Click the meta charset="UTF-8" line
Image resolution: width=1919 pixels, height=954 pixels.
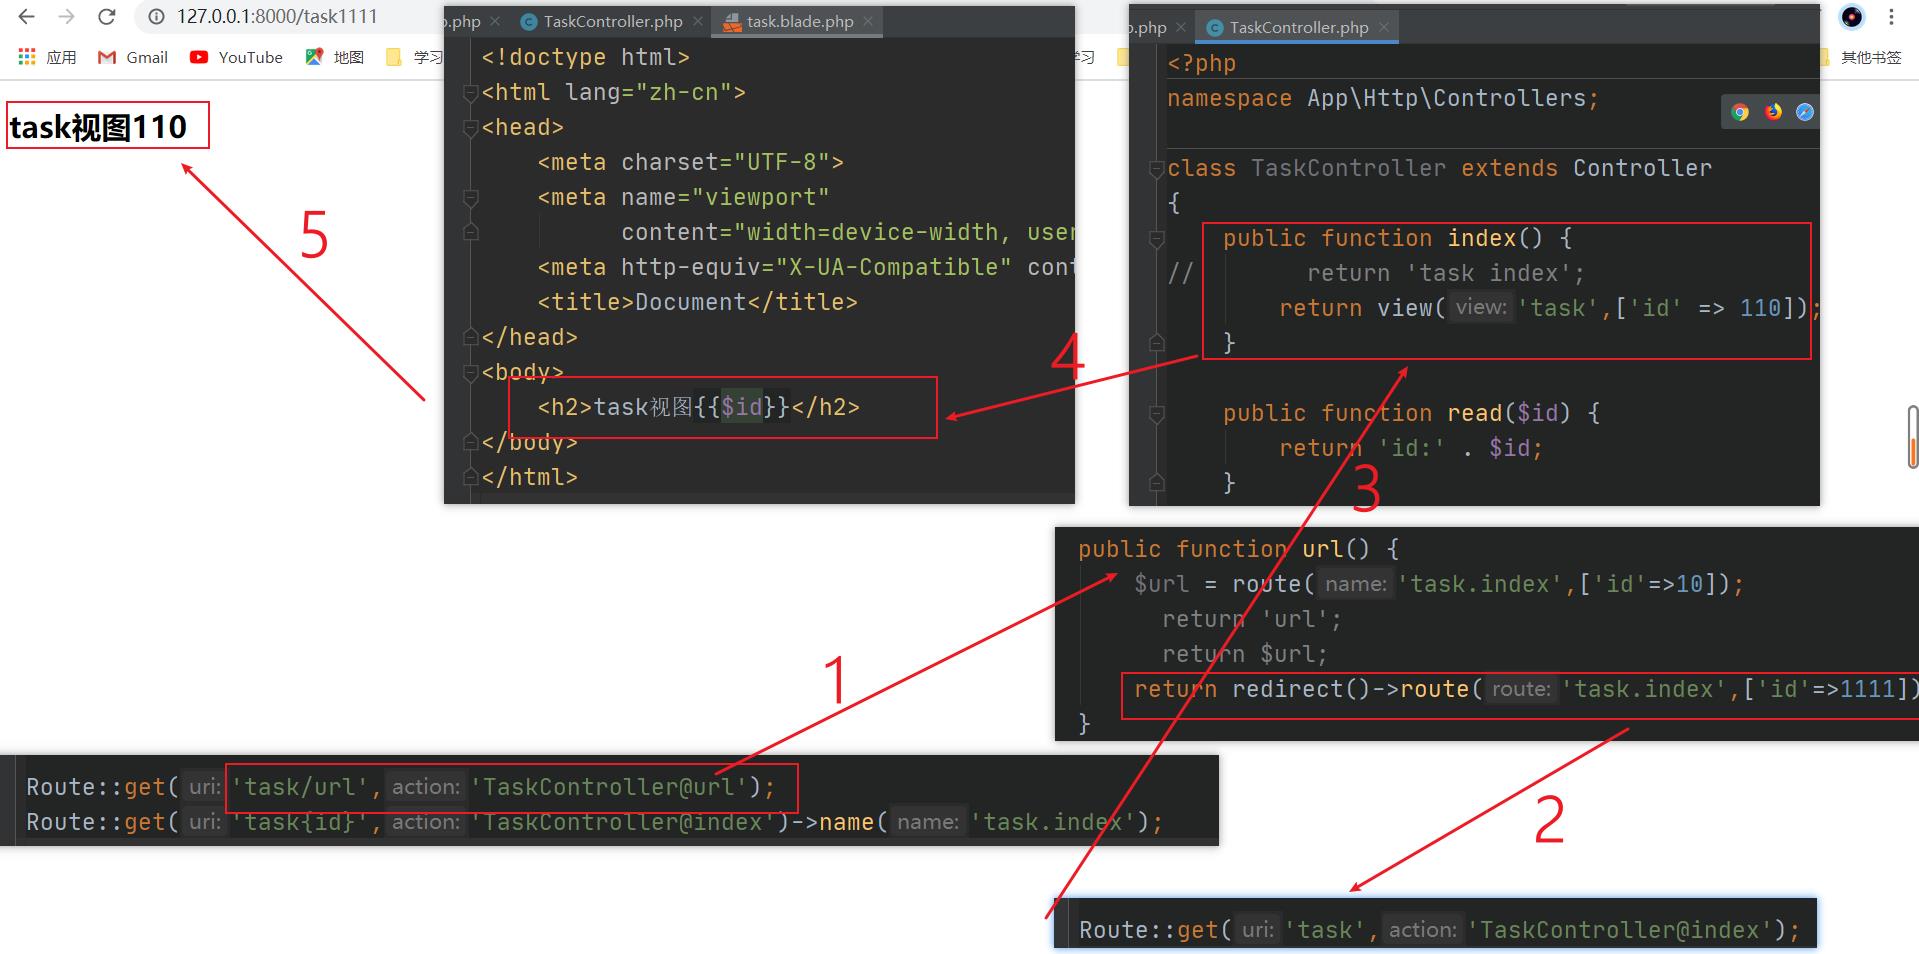[690, 162]
